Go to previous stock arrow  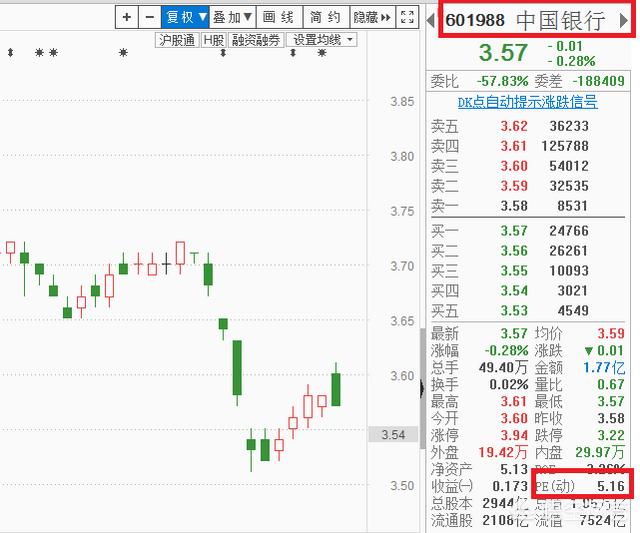tap(430, 20)
